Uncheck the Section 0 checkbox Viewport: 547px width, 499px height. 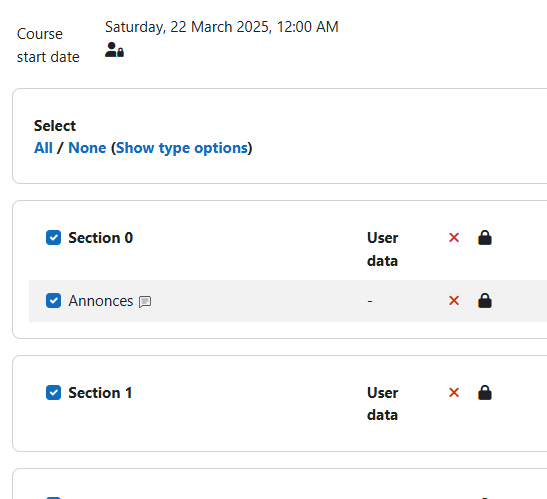53,238
